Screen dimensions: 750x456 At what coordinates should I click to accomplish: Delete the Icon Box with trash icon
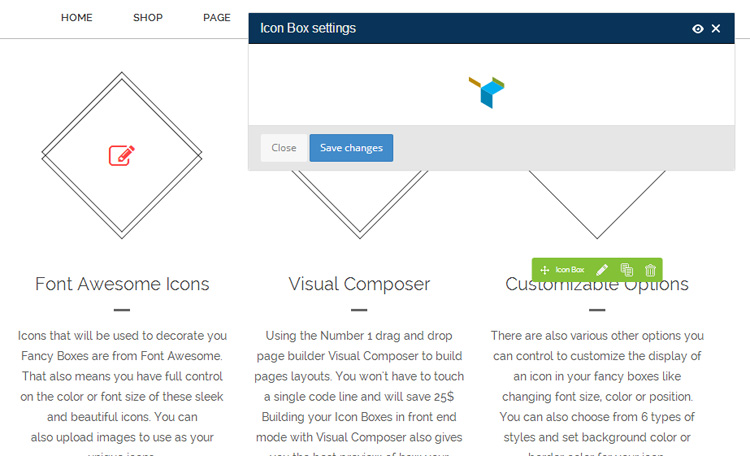tap(650, 270)
